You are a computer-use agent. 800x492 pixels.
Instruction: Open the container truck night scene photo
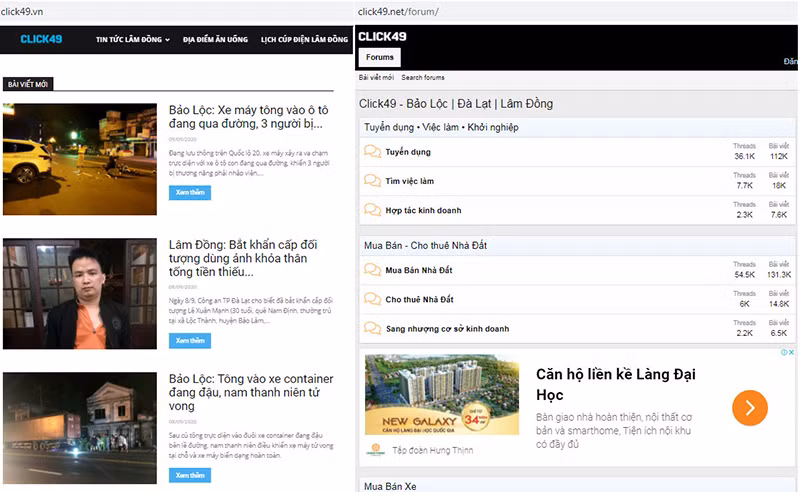80,428
